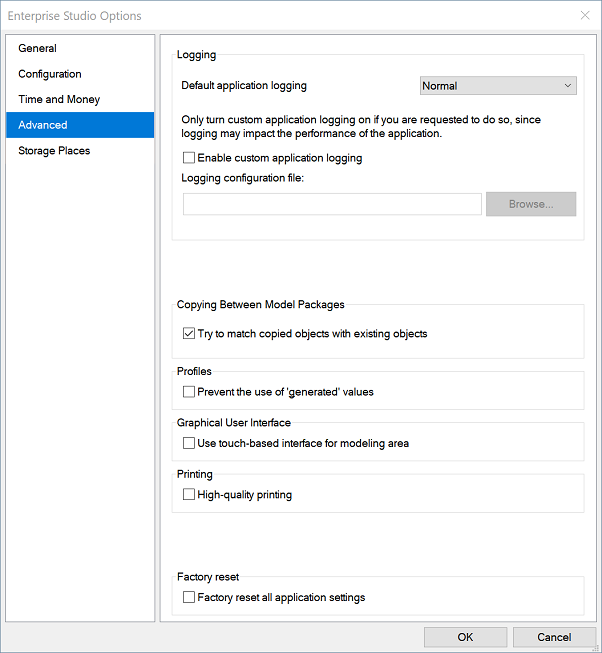Select Time and Money section
This screenshot has width=602, height=653.
[80, 100]
